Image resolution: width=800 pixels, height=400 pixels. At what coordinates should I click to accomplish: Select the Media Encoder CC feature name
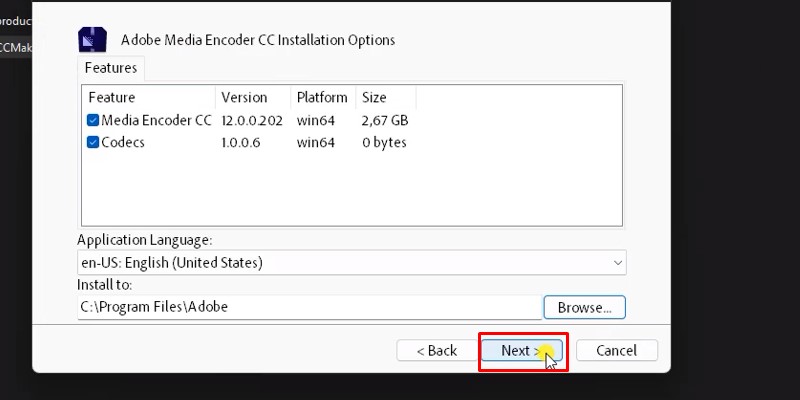click(x=156, y=121)
